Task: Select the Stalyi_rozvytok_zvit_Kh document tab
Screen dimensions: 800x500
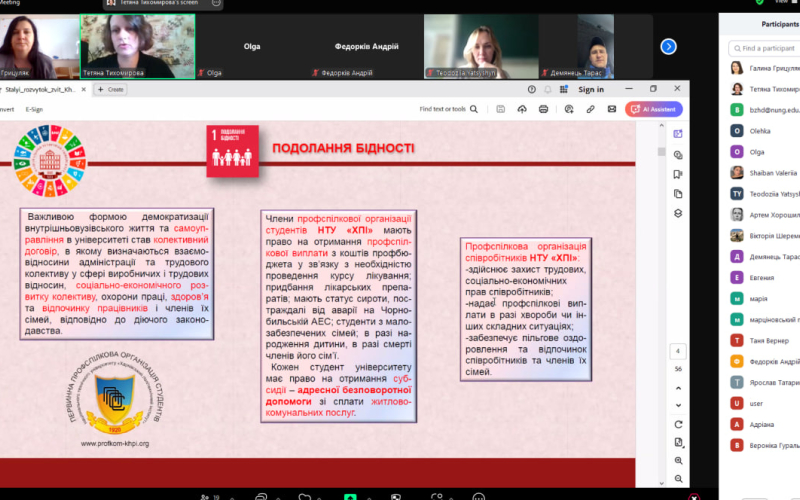Action: (x=40, y=89)
